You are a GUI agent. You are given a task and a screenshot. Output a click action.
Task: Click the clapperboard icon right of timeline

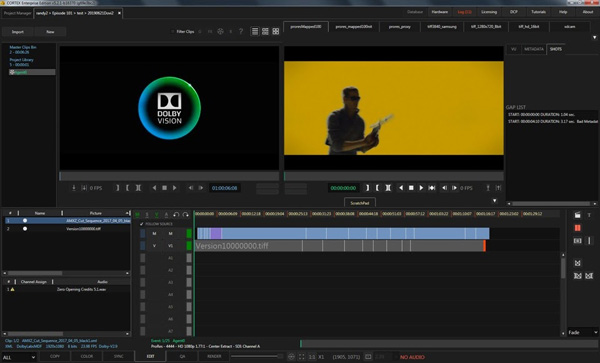[x=577, y=215]
